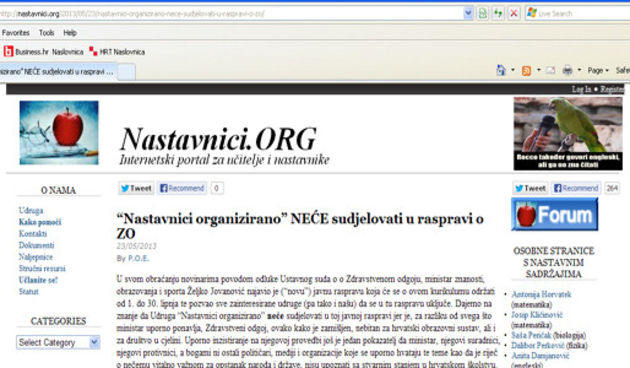The height and width of the screenshot is (368, 630).
Task: Click the Home icon in command bar
Action: pos(501,70)
